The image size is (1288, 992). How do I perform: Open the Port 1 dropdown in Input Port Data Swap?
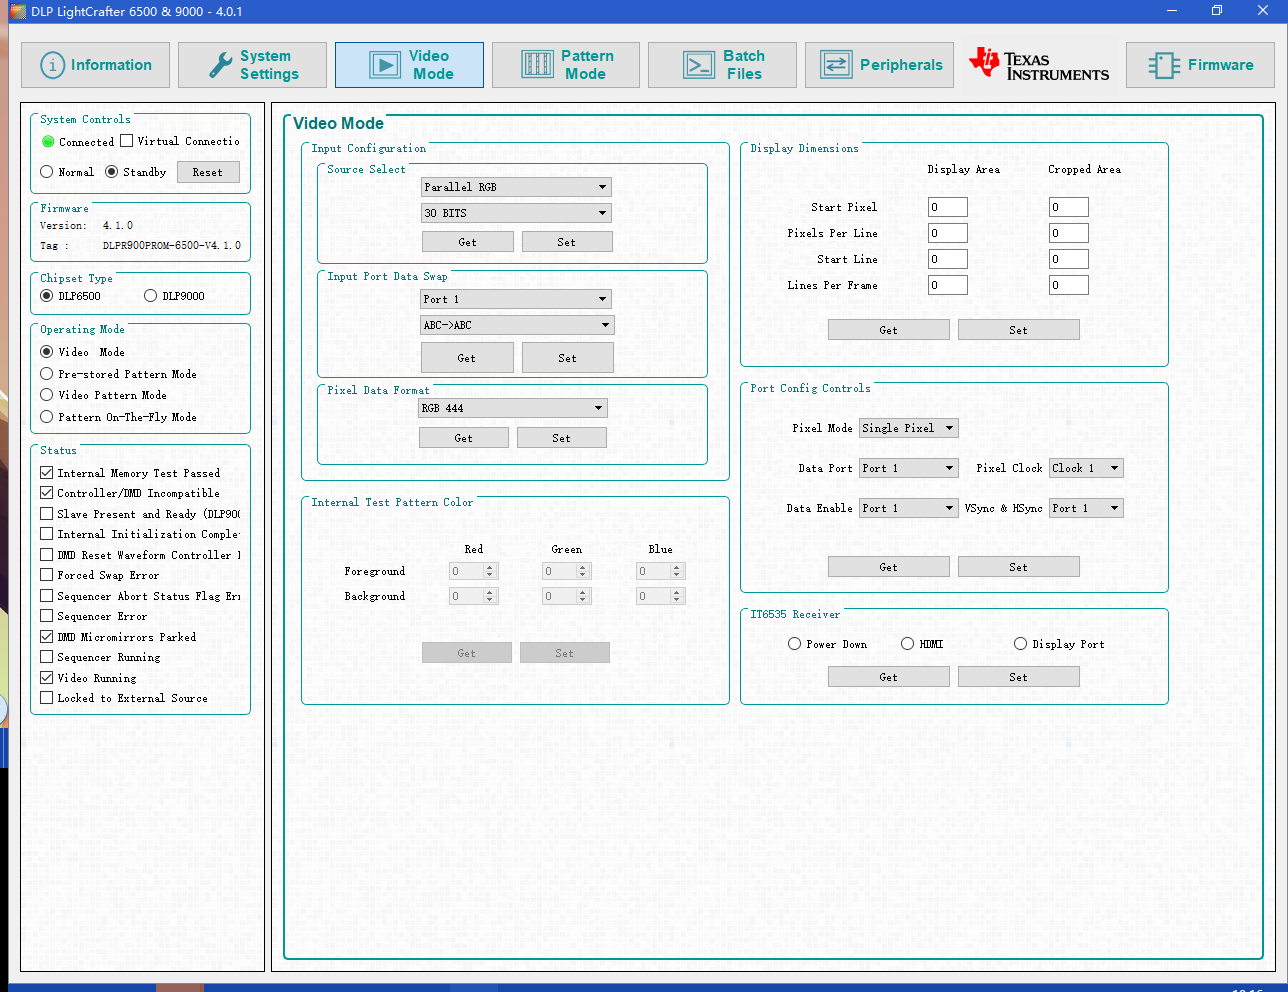point(516,299)
